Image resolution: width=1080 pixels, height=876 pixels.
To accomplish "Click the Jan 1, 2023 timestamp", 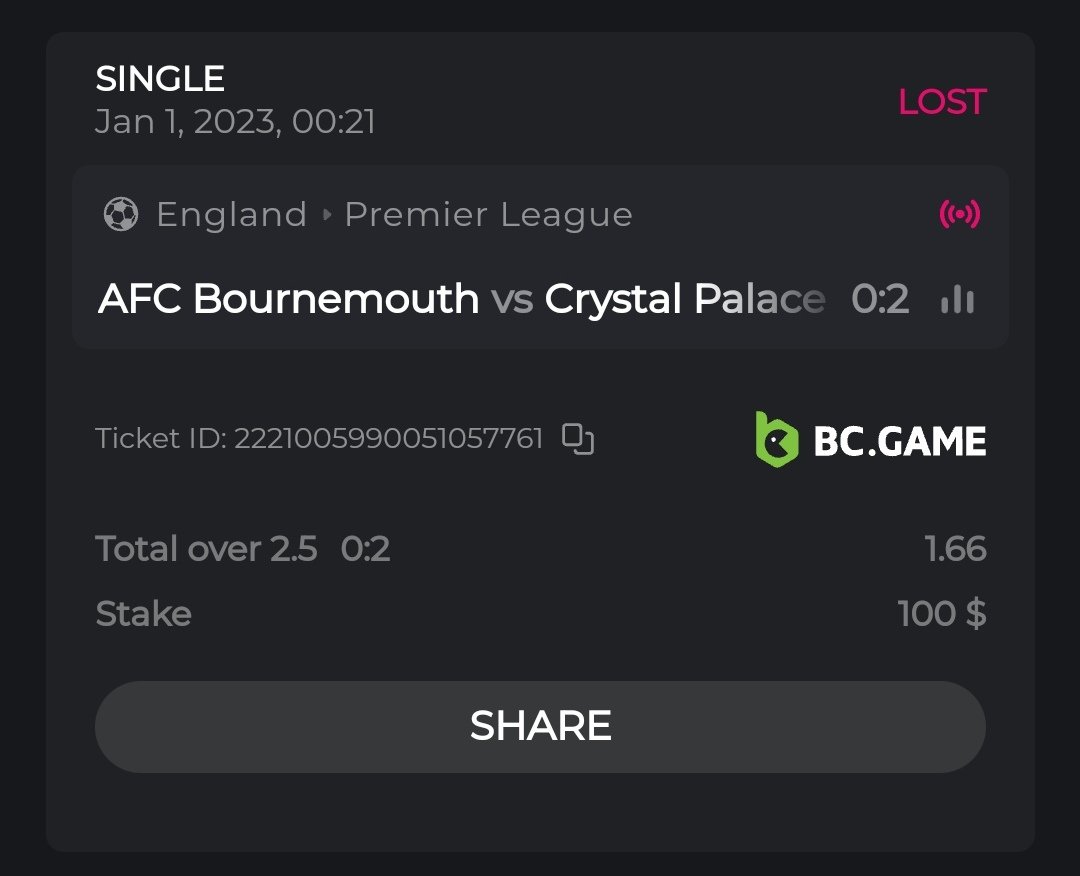I will (235, 122).
